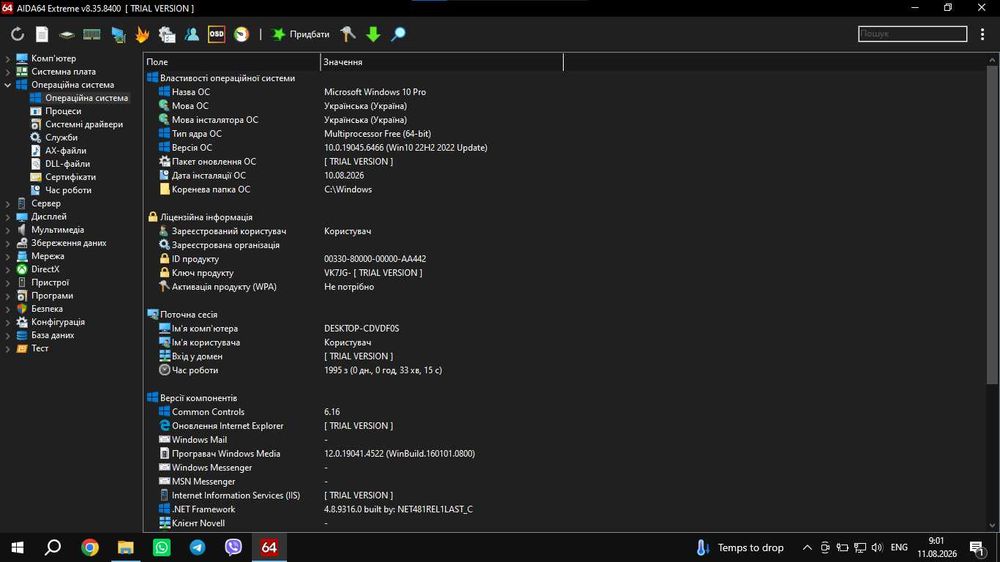Click the Refresh toolbar icon

pyautogui.click(x=17, y=34)
